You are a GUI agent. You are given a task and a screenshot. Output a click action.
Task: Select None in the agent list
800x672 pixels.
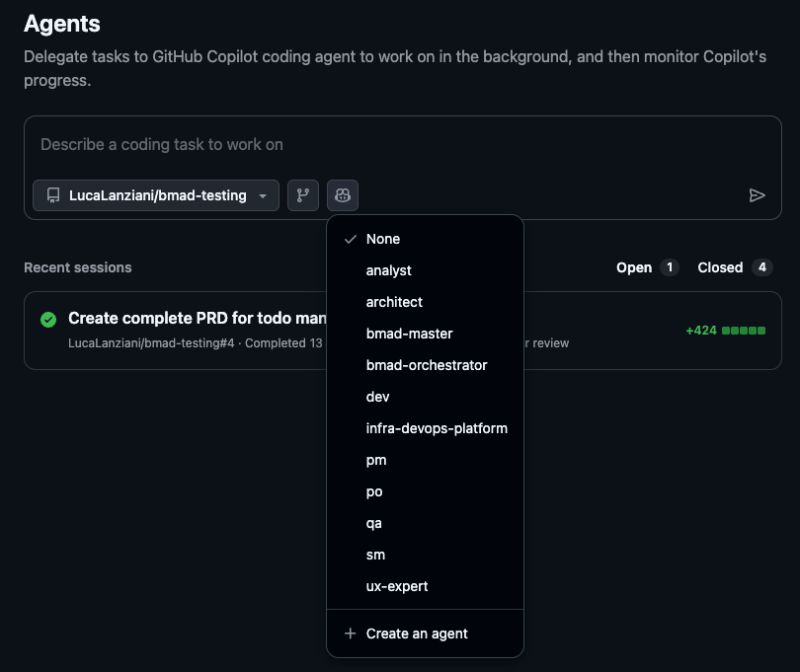click(x=383, y=239)
